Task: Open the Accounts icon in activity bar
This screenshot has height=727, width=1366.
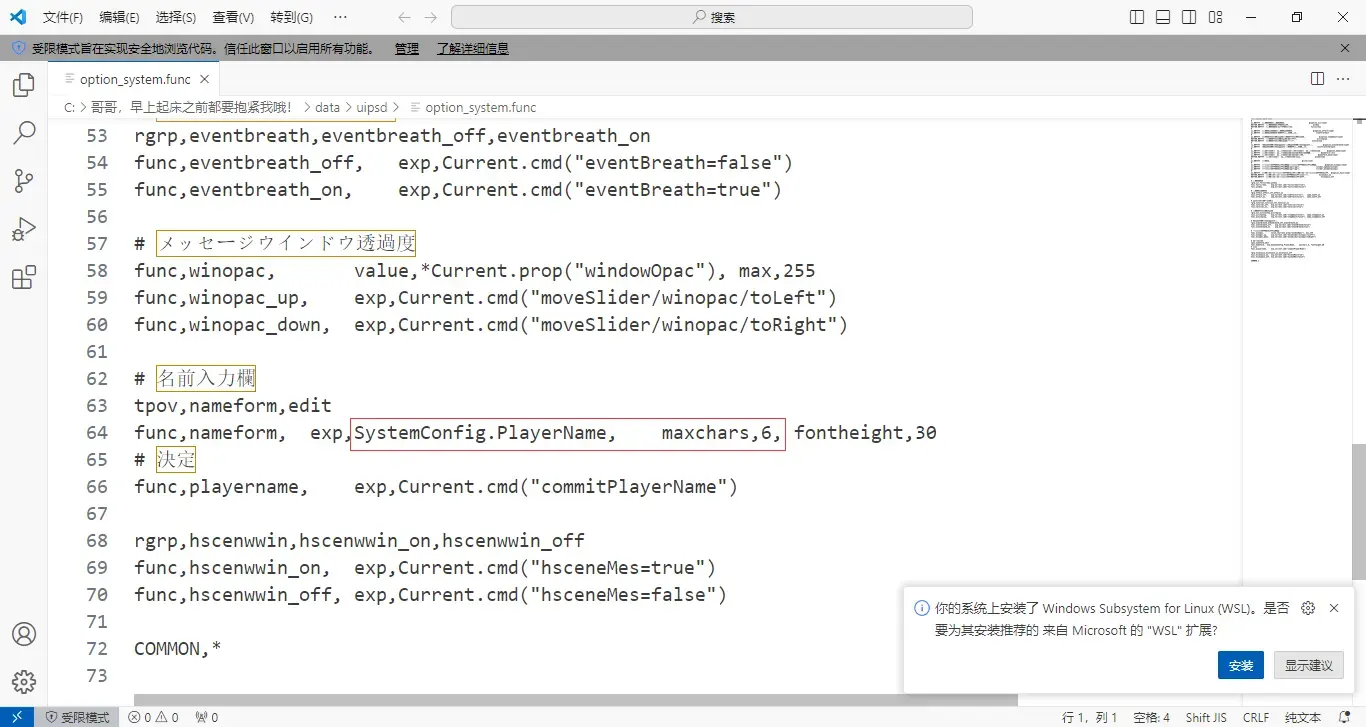Action: (x=24, y=634)
